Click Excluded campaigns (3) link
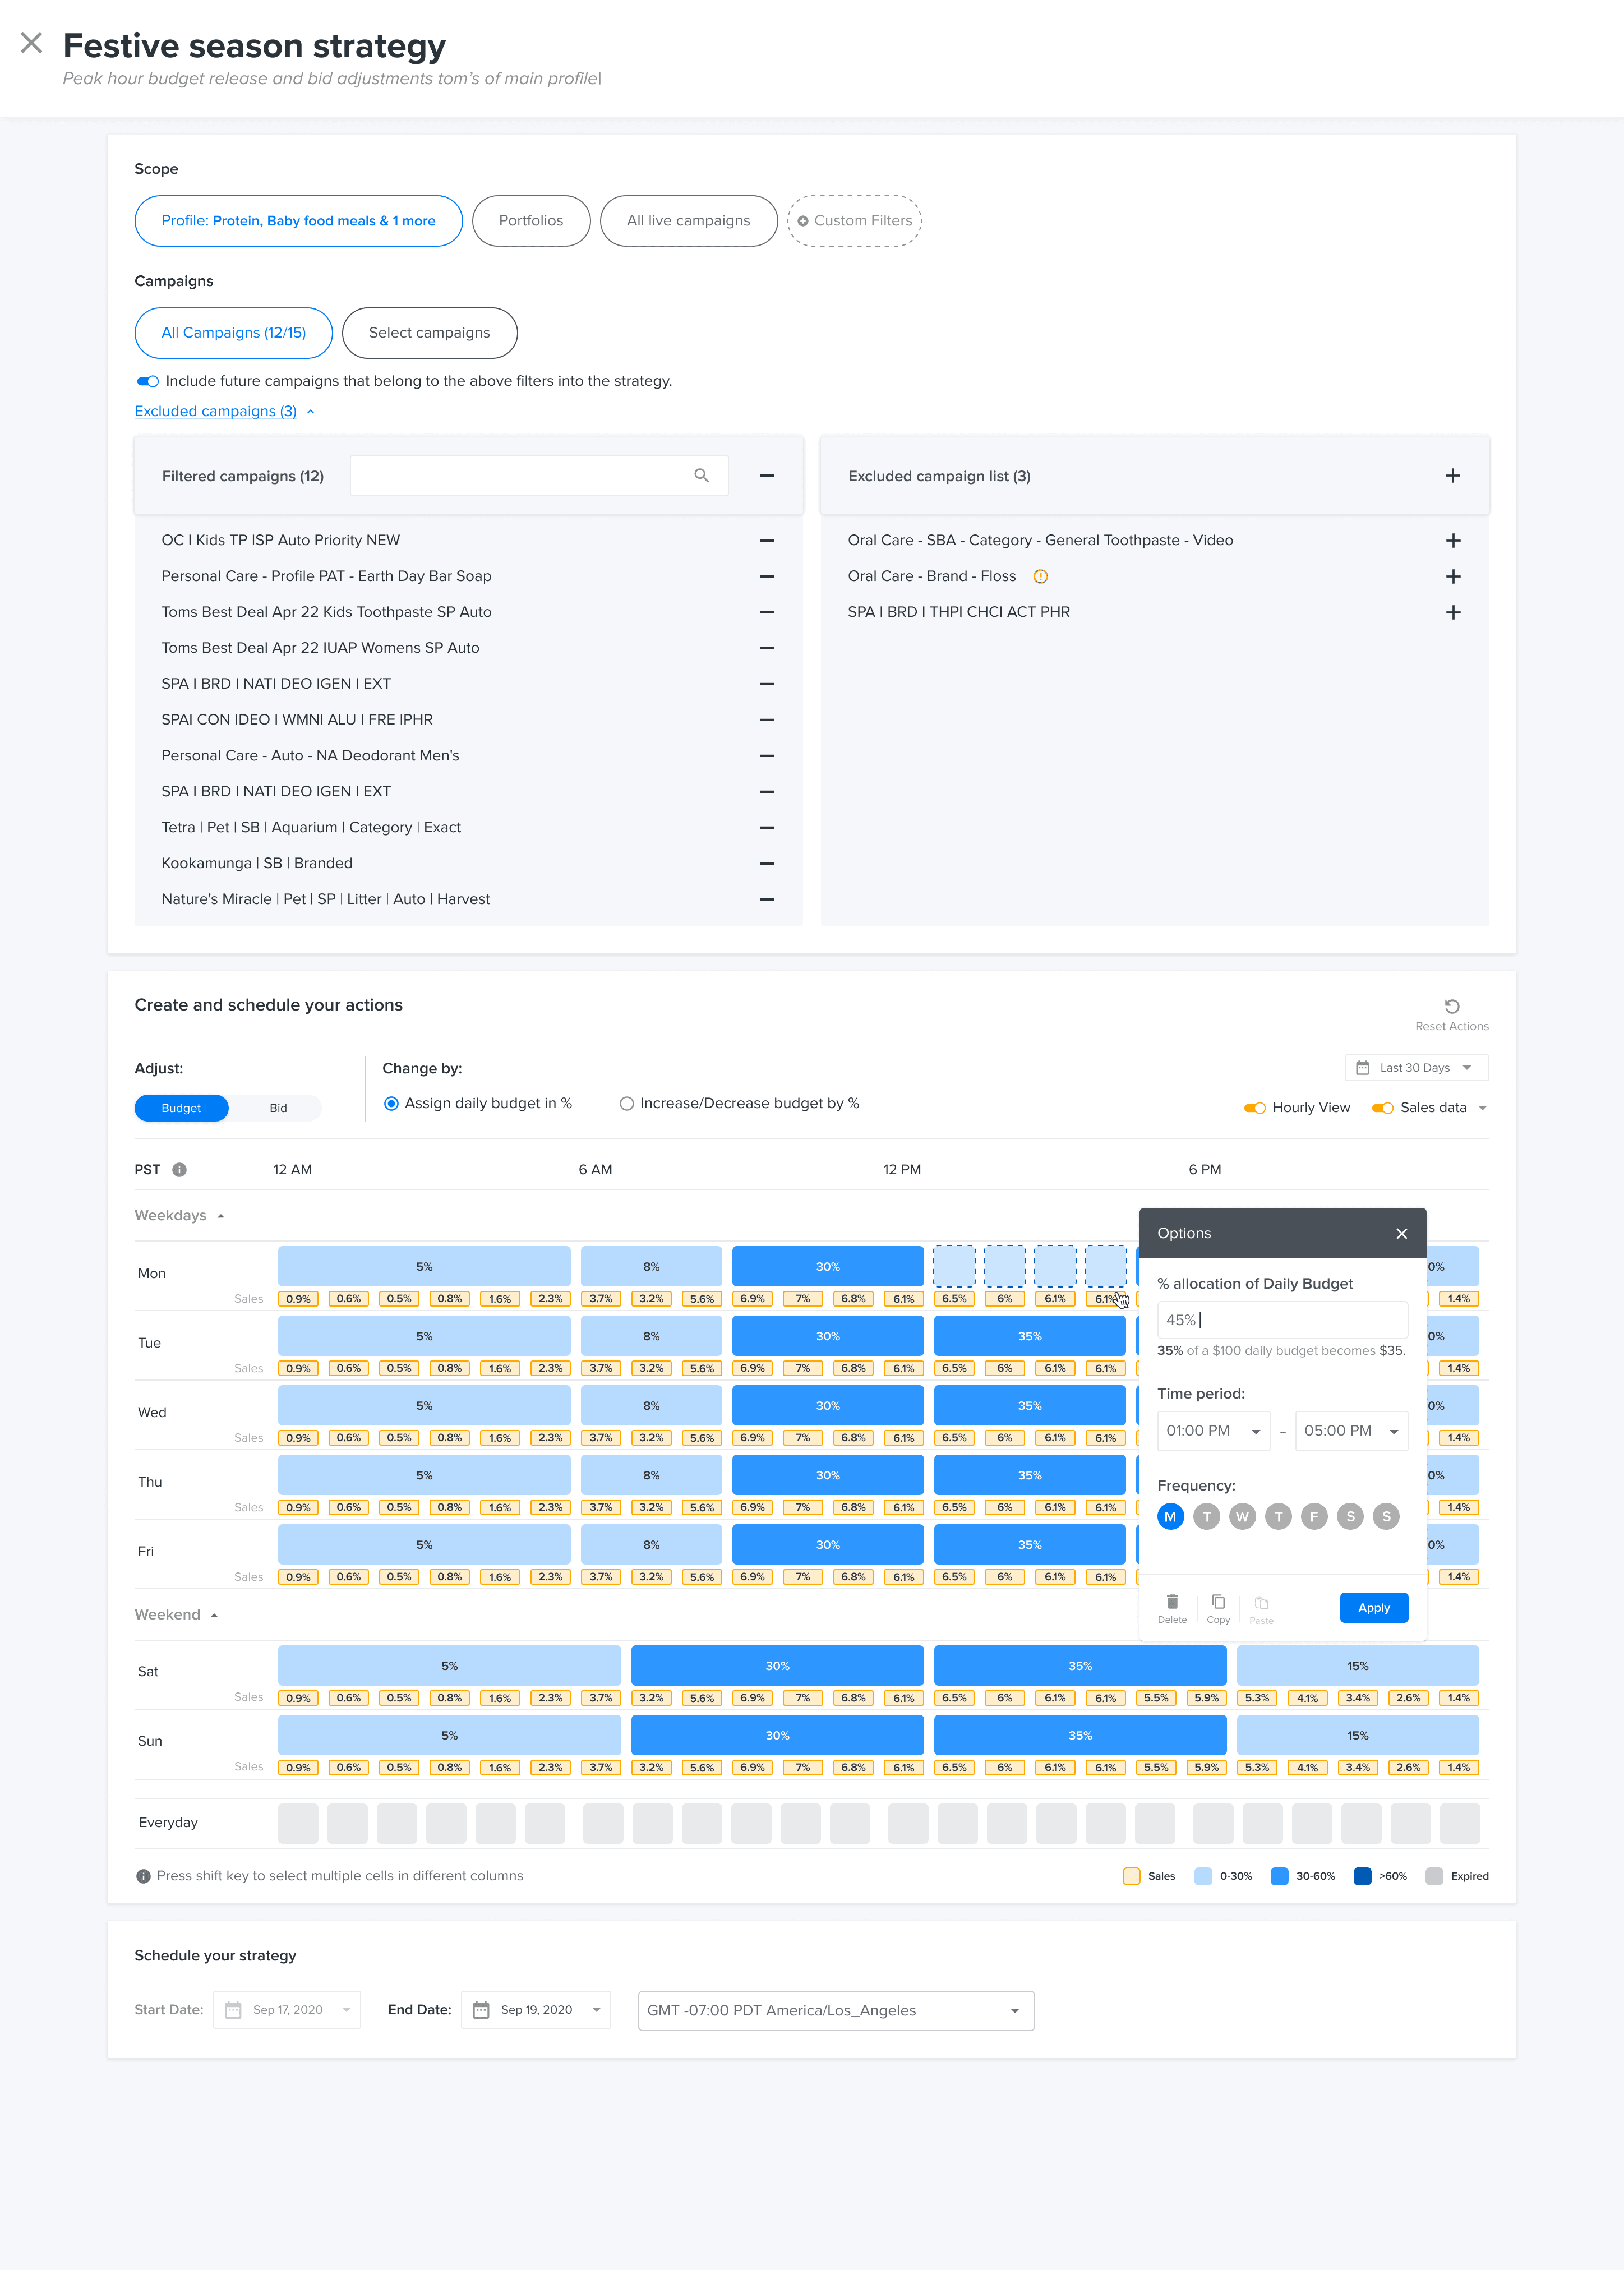1624x2270 pixels. coord(216,411)
